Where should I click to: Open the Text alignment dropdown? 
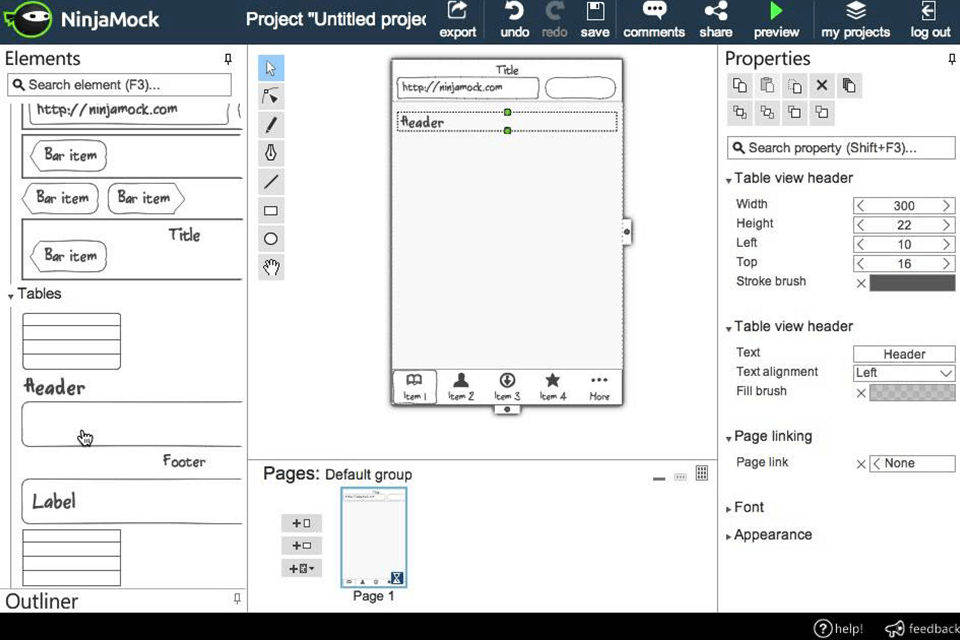tap(904, 373)
